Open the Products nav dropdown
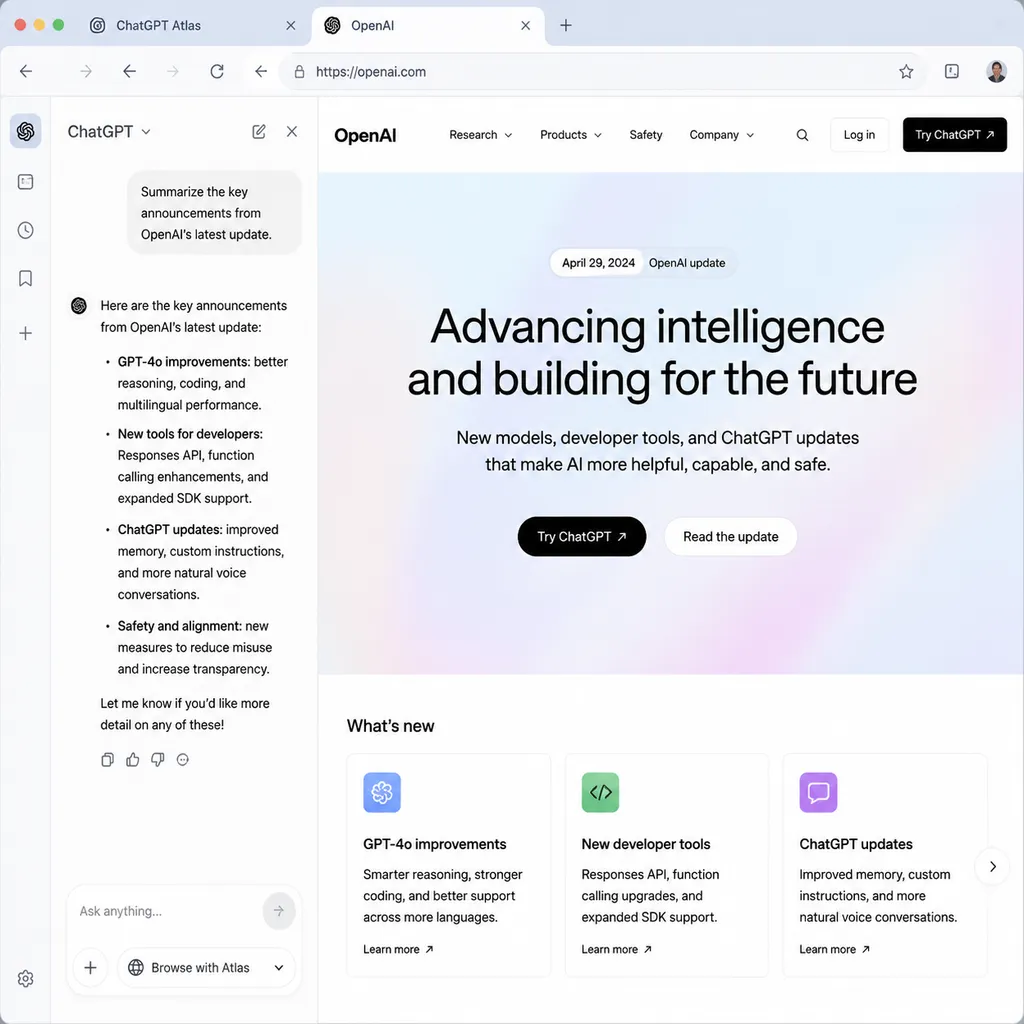 (571, 135)
